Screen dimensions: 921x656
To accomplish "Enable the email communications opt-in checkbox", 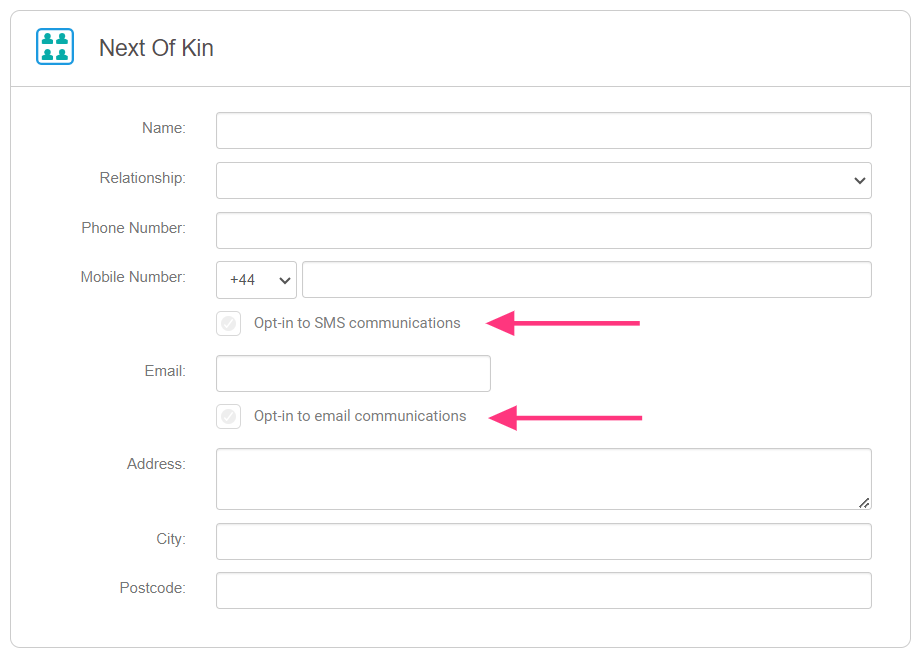I will 229,417.
